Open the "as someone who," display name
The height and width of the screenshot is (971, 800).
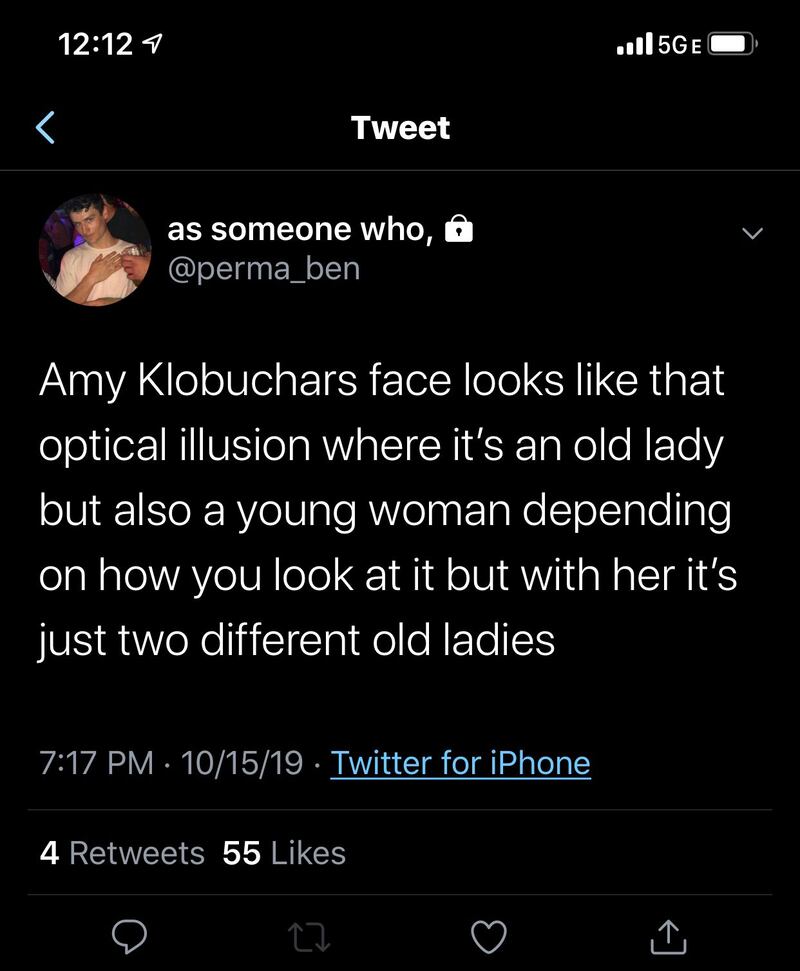299,230
